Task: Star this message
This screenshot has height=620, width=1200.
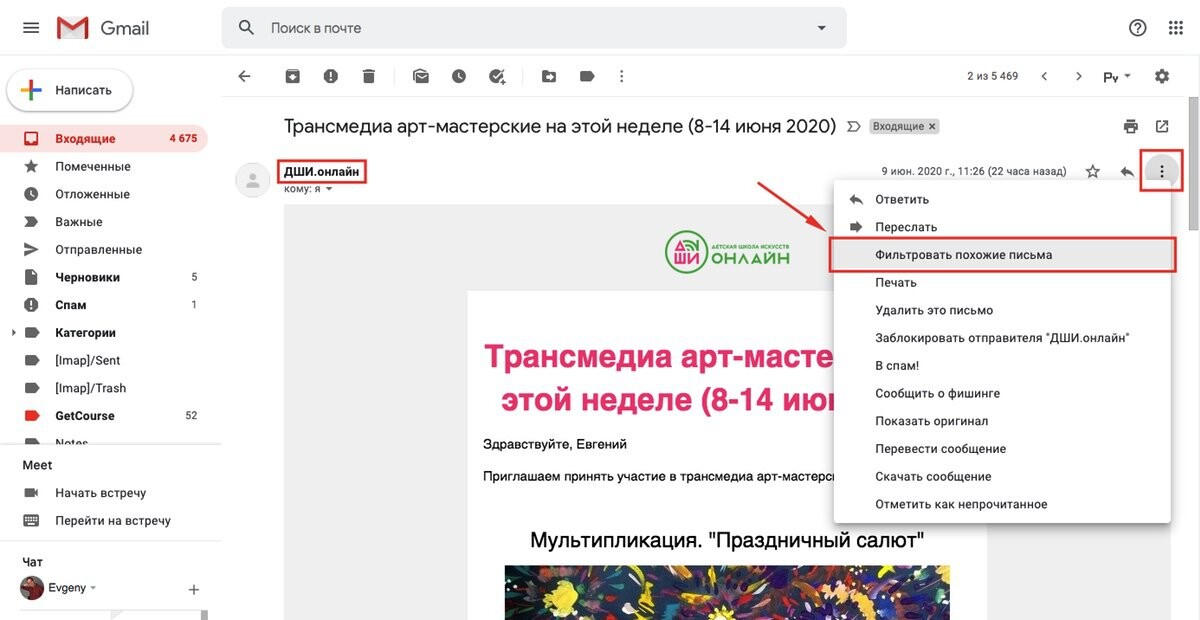Action: click(1093, 172)
